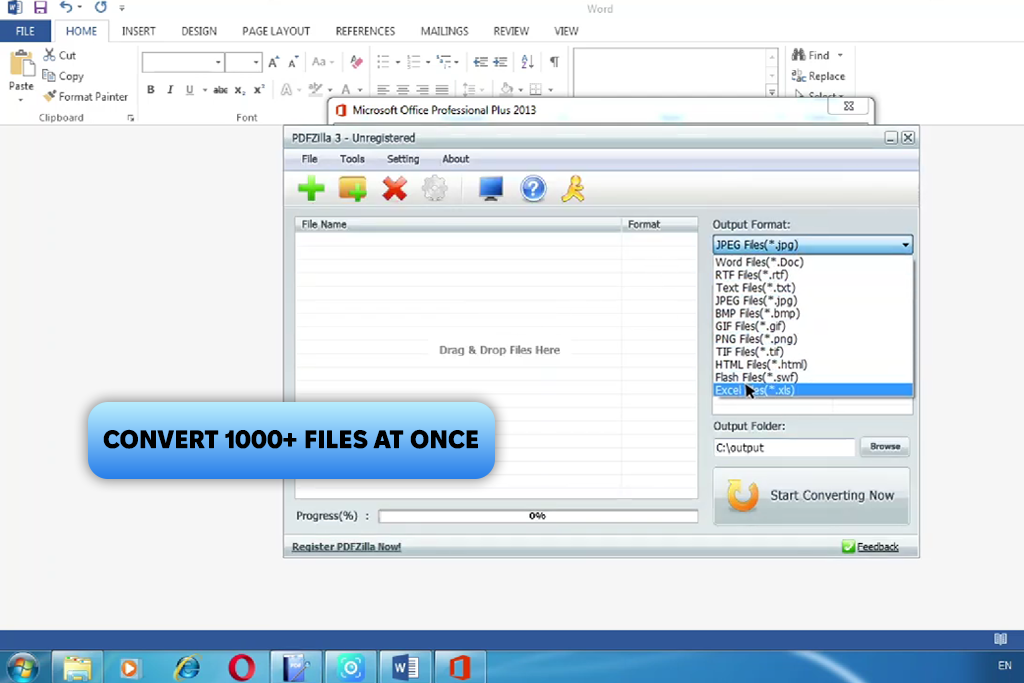
Task: Click the Opera browser taskbar icon
Action: tap(242, 668)
